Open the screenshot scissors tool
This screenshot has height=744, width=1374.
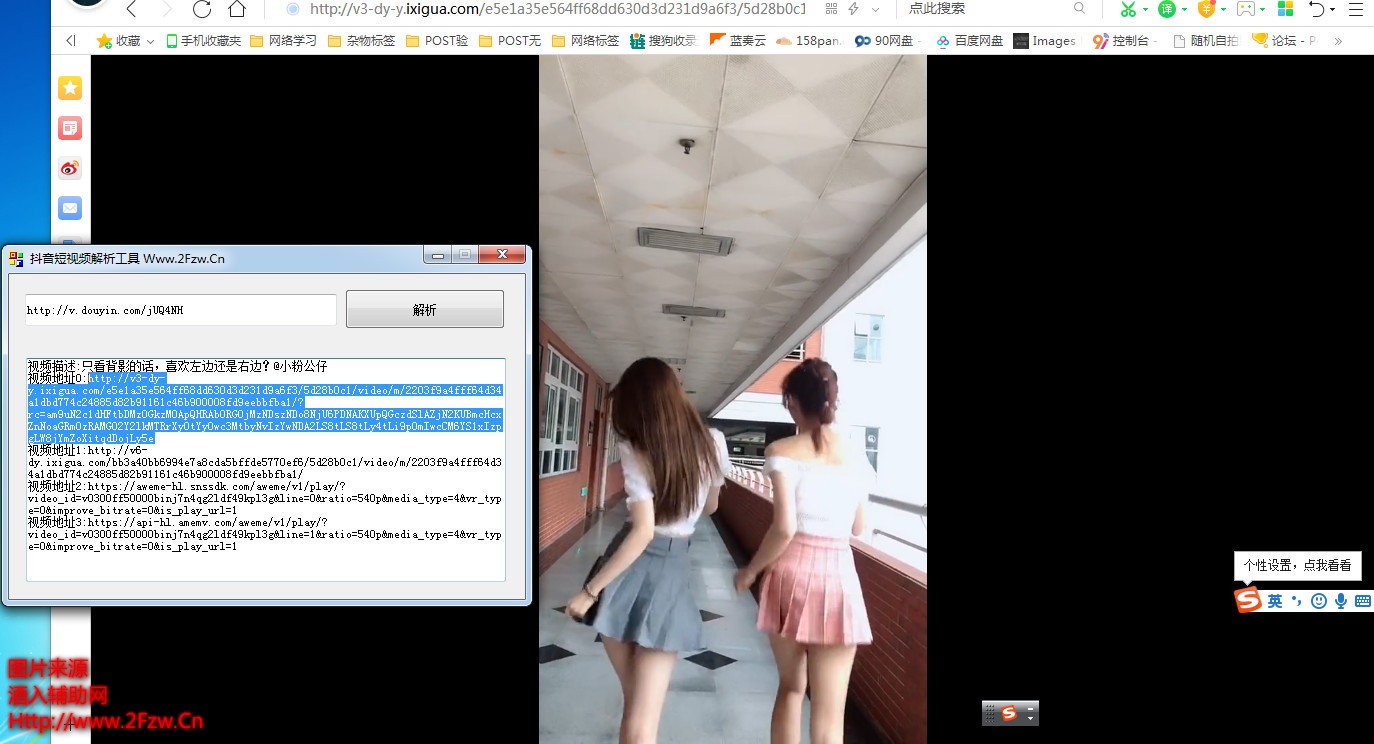(1128, 10)
